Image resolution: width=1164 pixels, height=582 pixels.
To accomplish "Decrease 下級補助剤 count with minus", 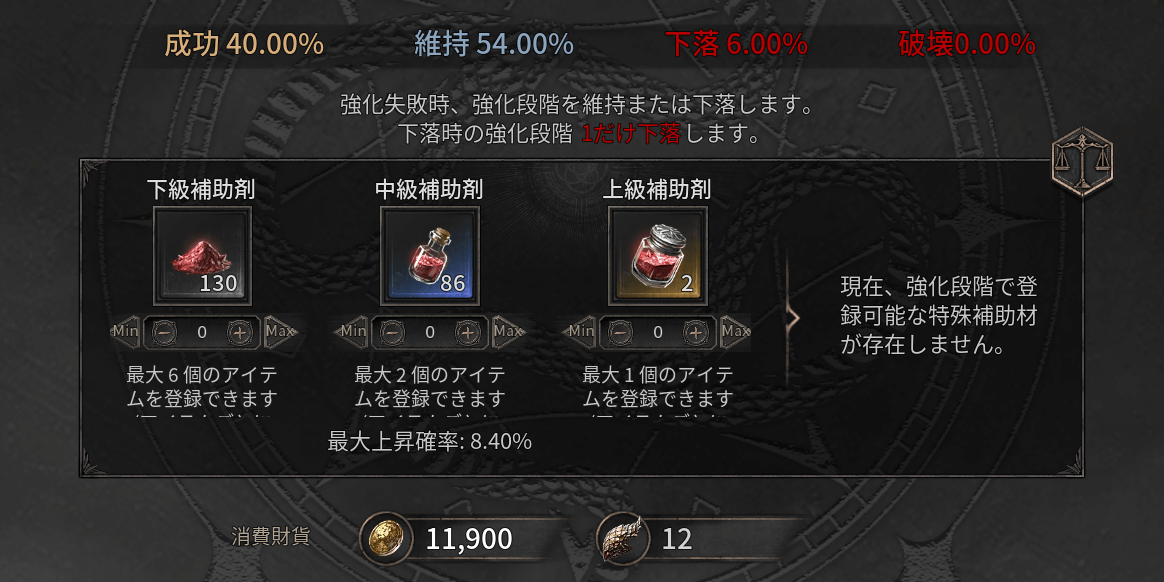I will (x=165, y=332).
